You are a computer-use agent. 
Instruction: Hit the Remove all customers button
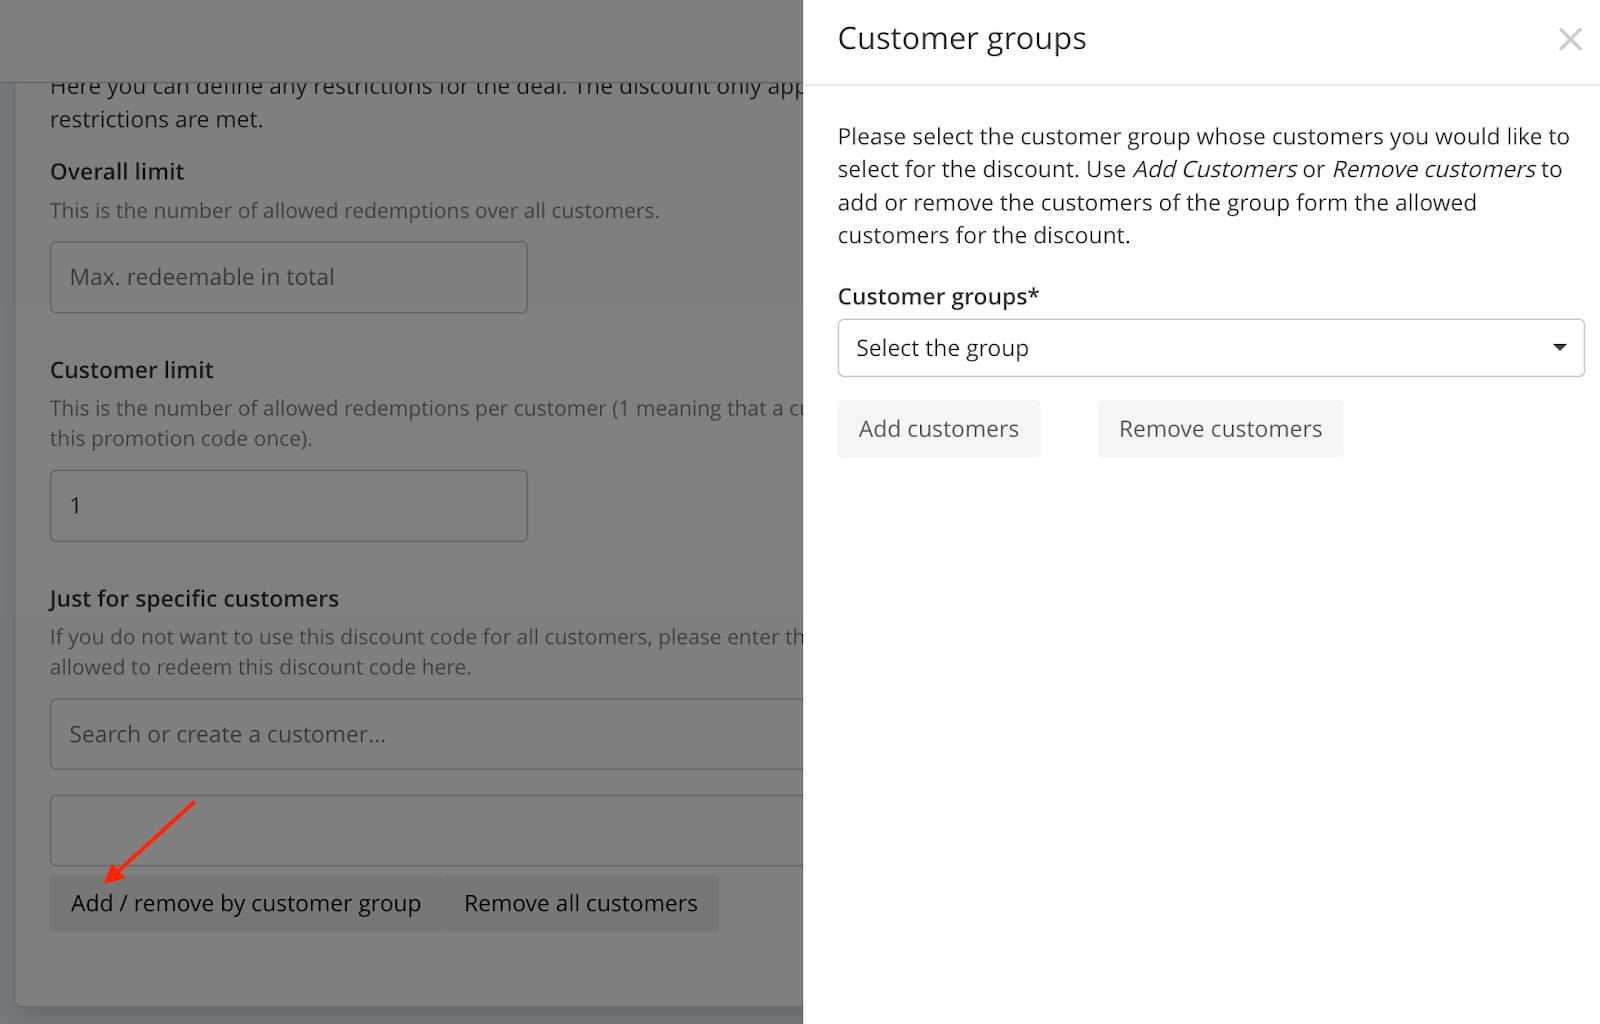(x=580, y=904)
